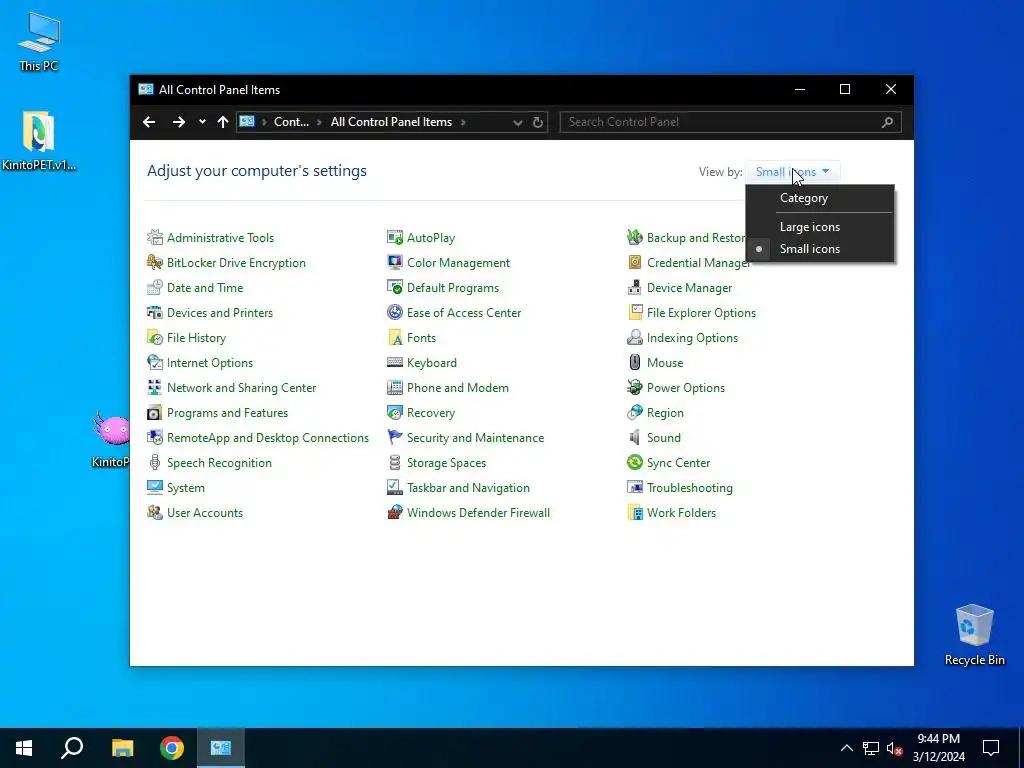Viewport: 1024px width, 768px height.
Task: Open RemoteApp and Desktop Connections
Action: click(x=268, y=438)
